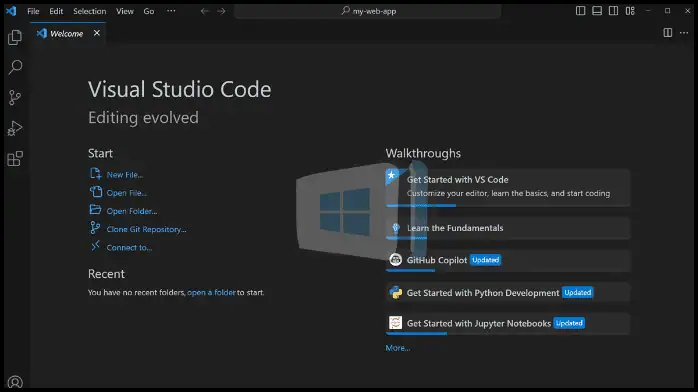
Task: Click the Open Folder... link
Action: (132, 211)
